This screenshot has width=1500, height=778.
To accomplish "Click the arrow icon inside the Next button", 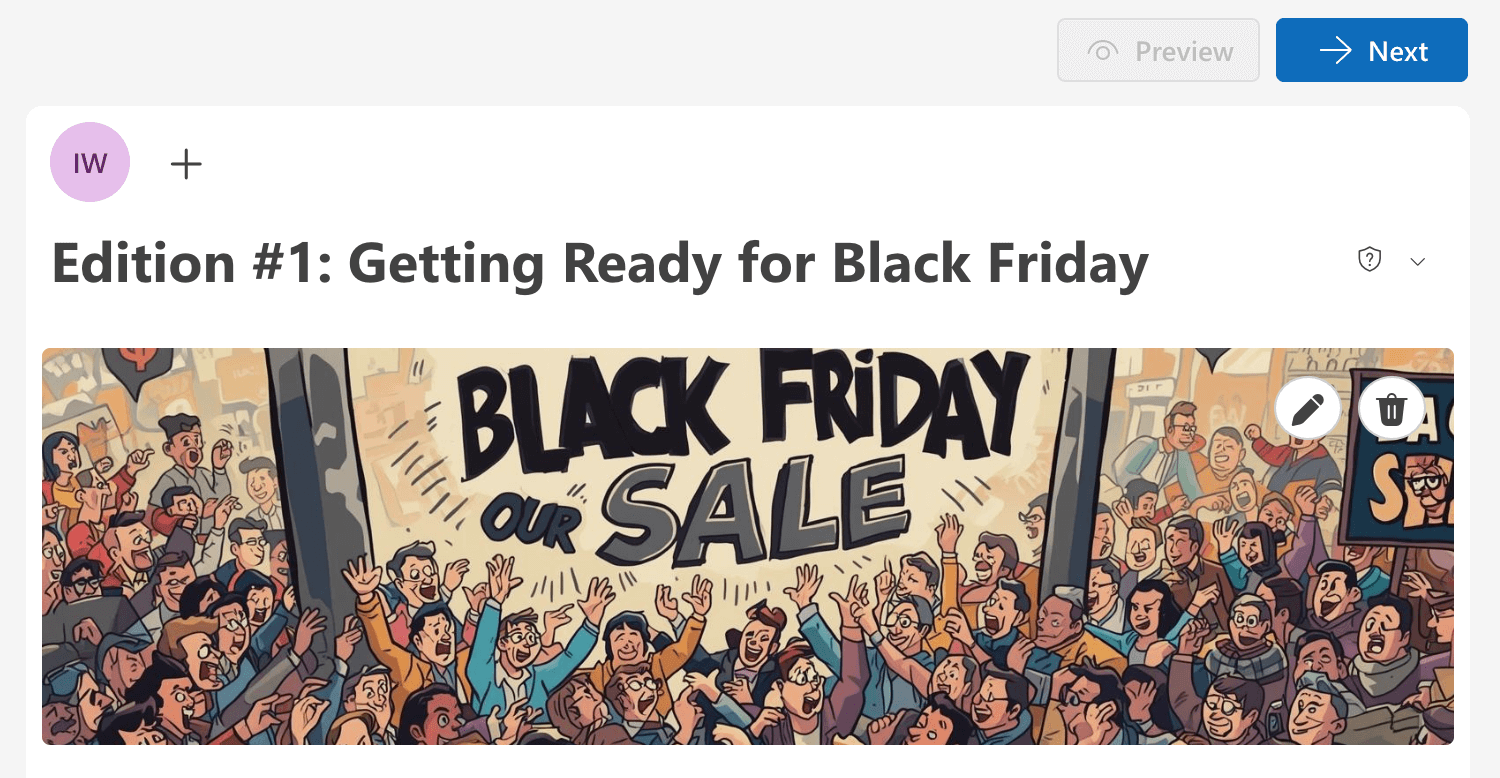I will tap(1336, 51).
